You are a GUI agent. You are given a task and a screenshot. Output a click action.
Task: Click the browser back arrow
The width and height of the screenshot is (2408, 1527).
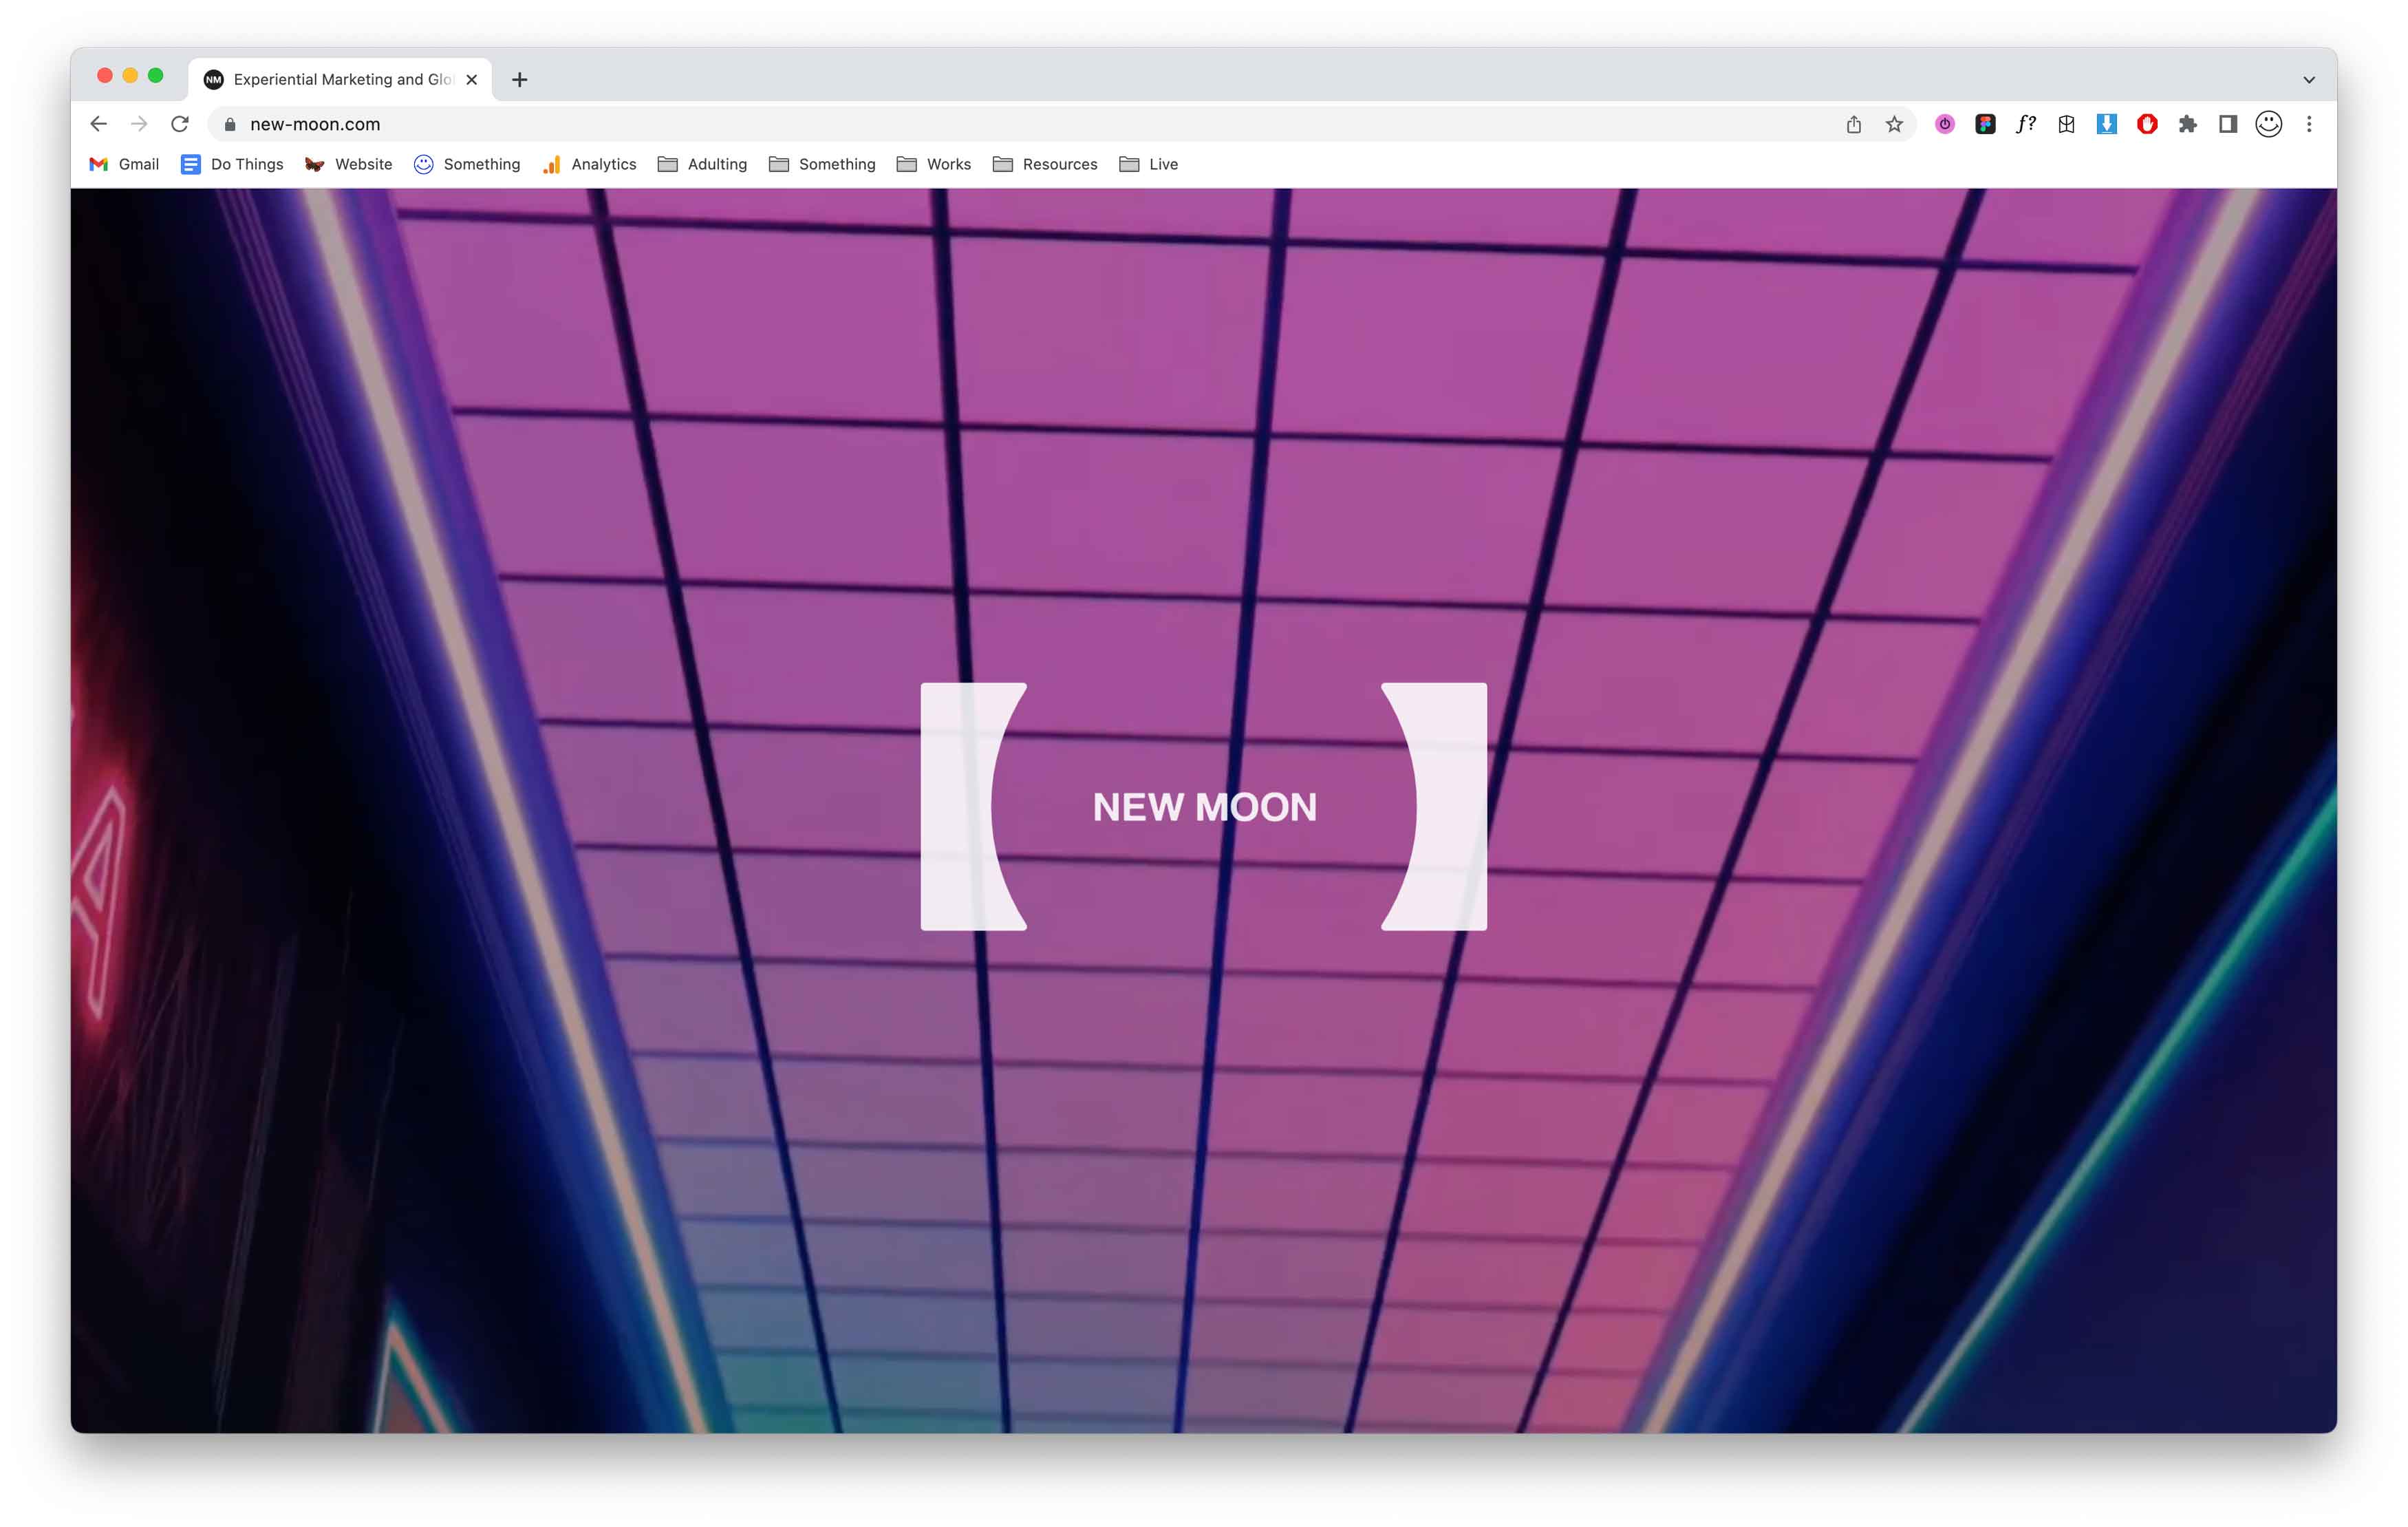point(98,124)
